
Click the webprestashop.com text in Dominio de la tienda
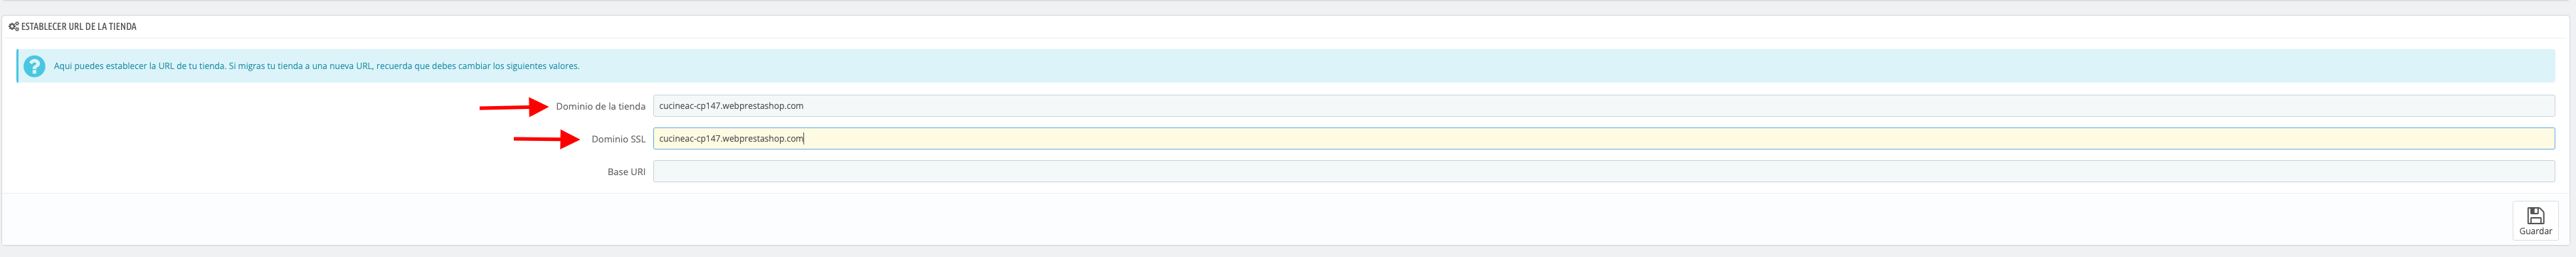(x=762, y=106)
